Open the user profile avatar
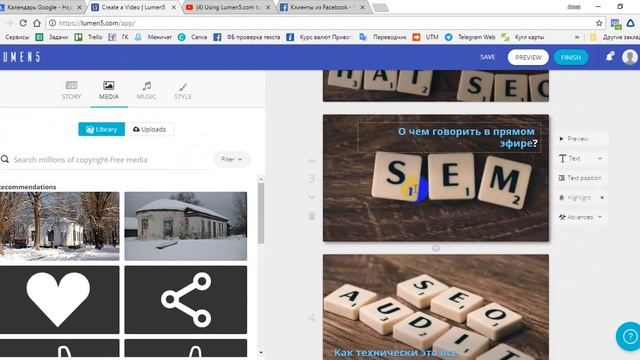This screenshot has height=360, width=640. click(x=630, y=57)
